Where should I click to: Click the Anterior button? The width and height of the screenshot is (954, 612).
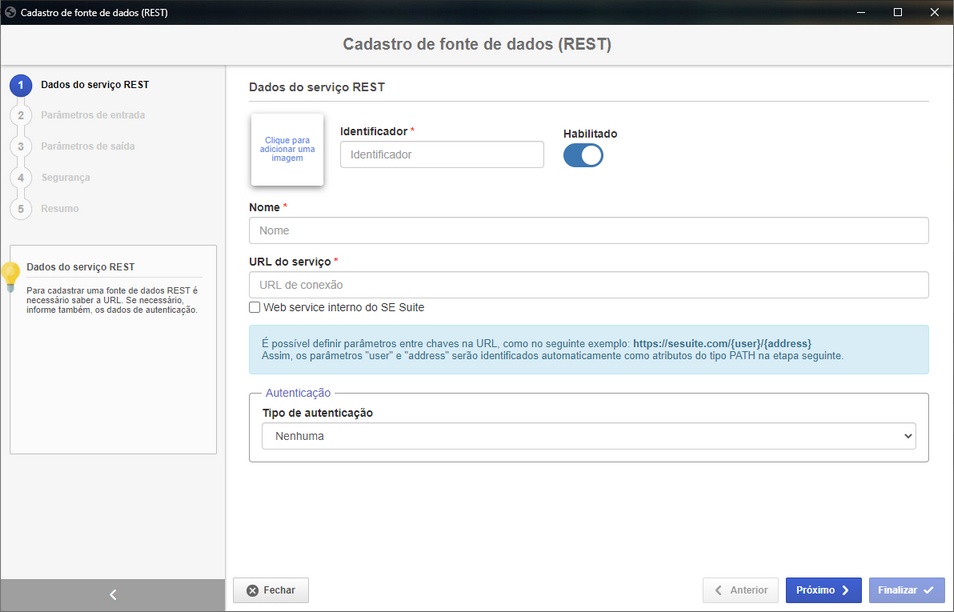740,590
